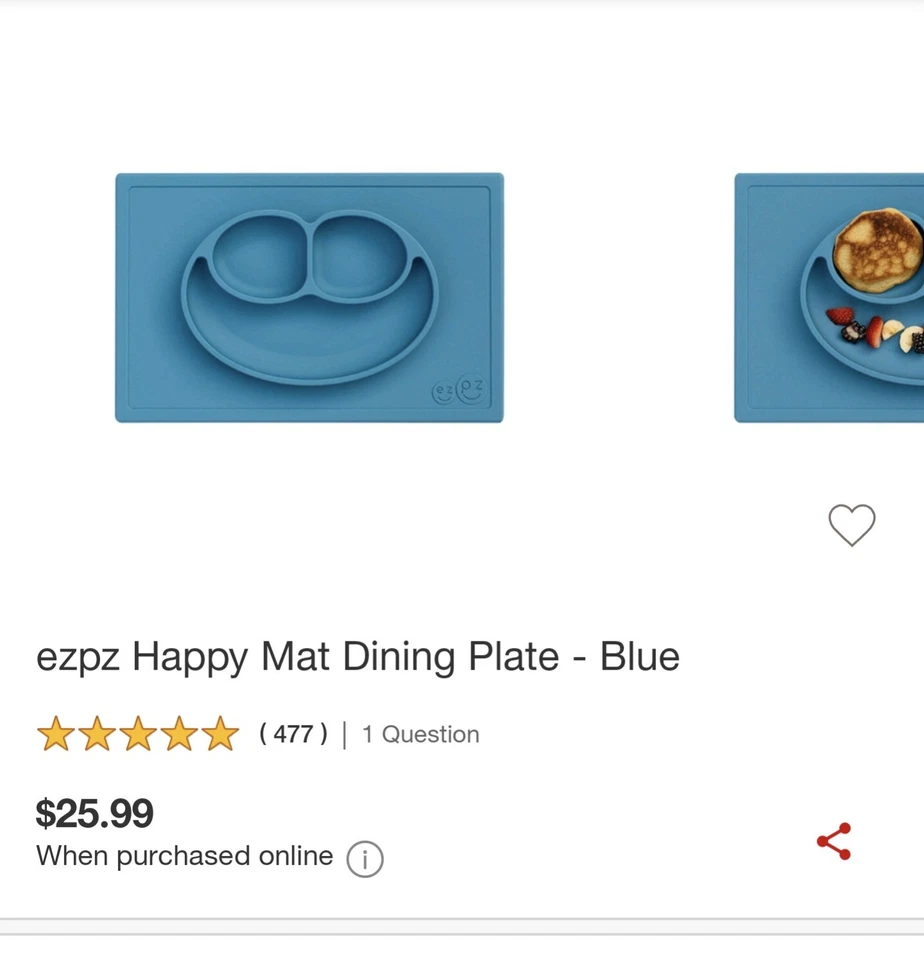The height and width of the screenshot is (960, 924).
Task: Click the ezpz Happy Mat product title
Action: coord(357,657)
